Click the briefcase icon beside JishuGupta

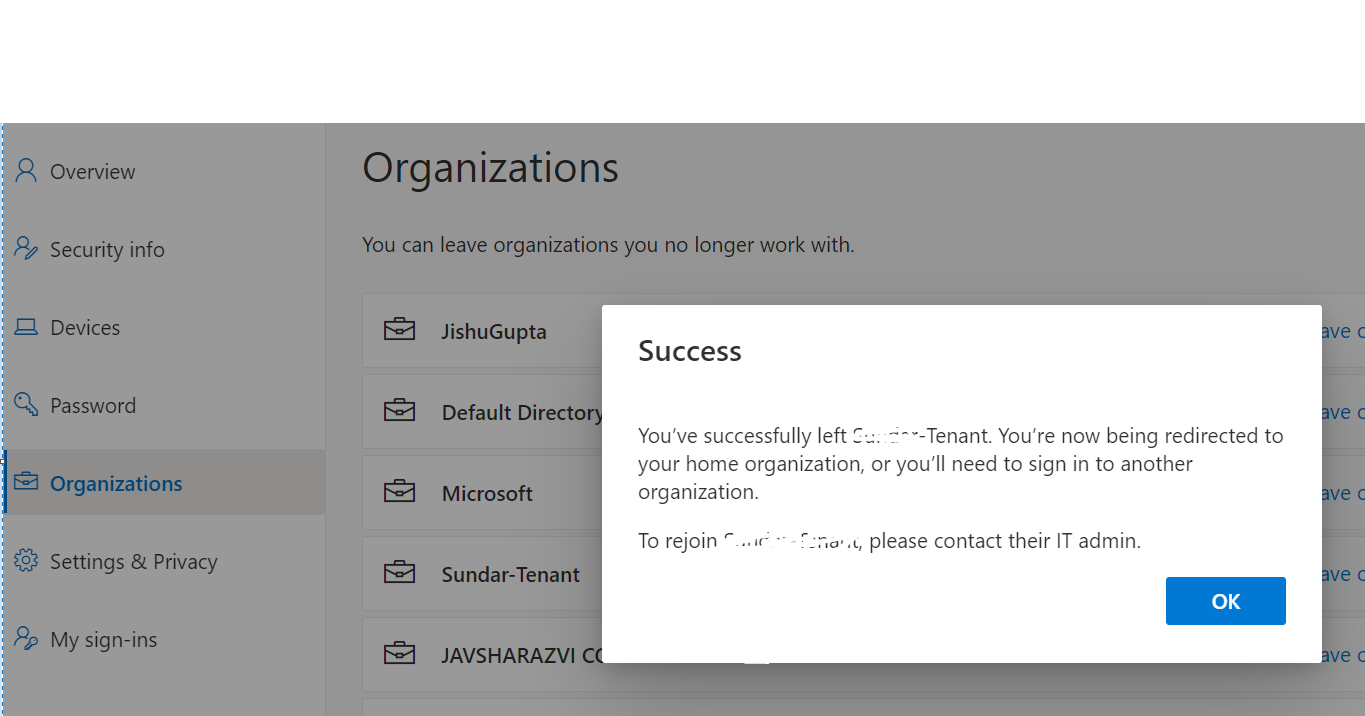(400, 330)
